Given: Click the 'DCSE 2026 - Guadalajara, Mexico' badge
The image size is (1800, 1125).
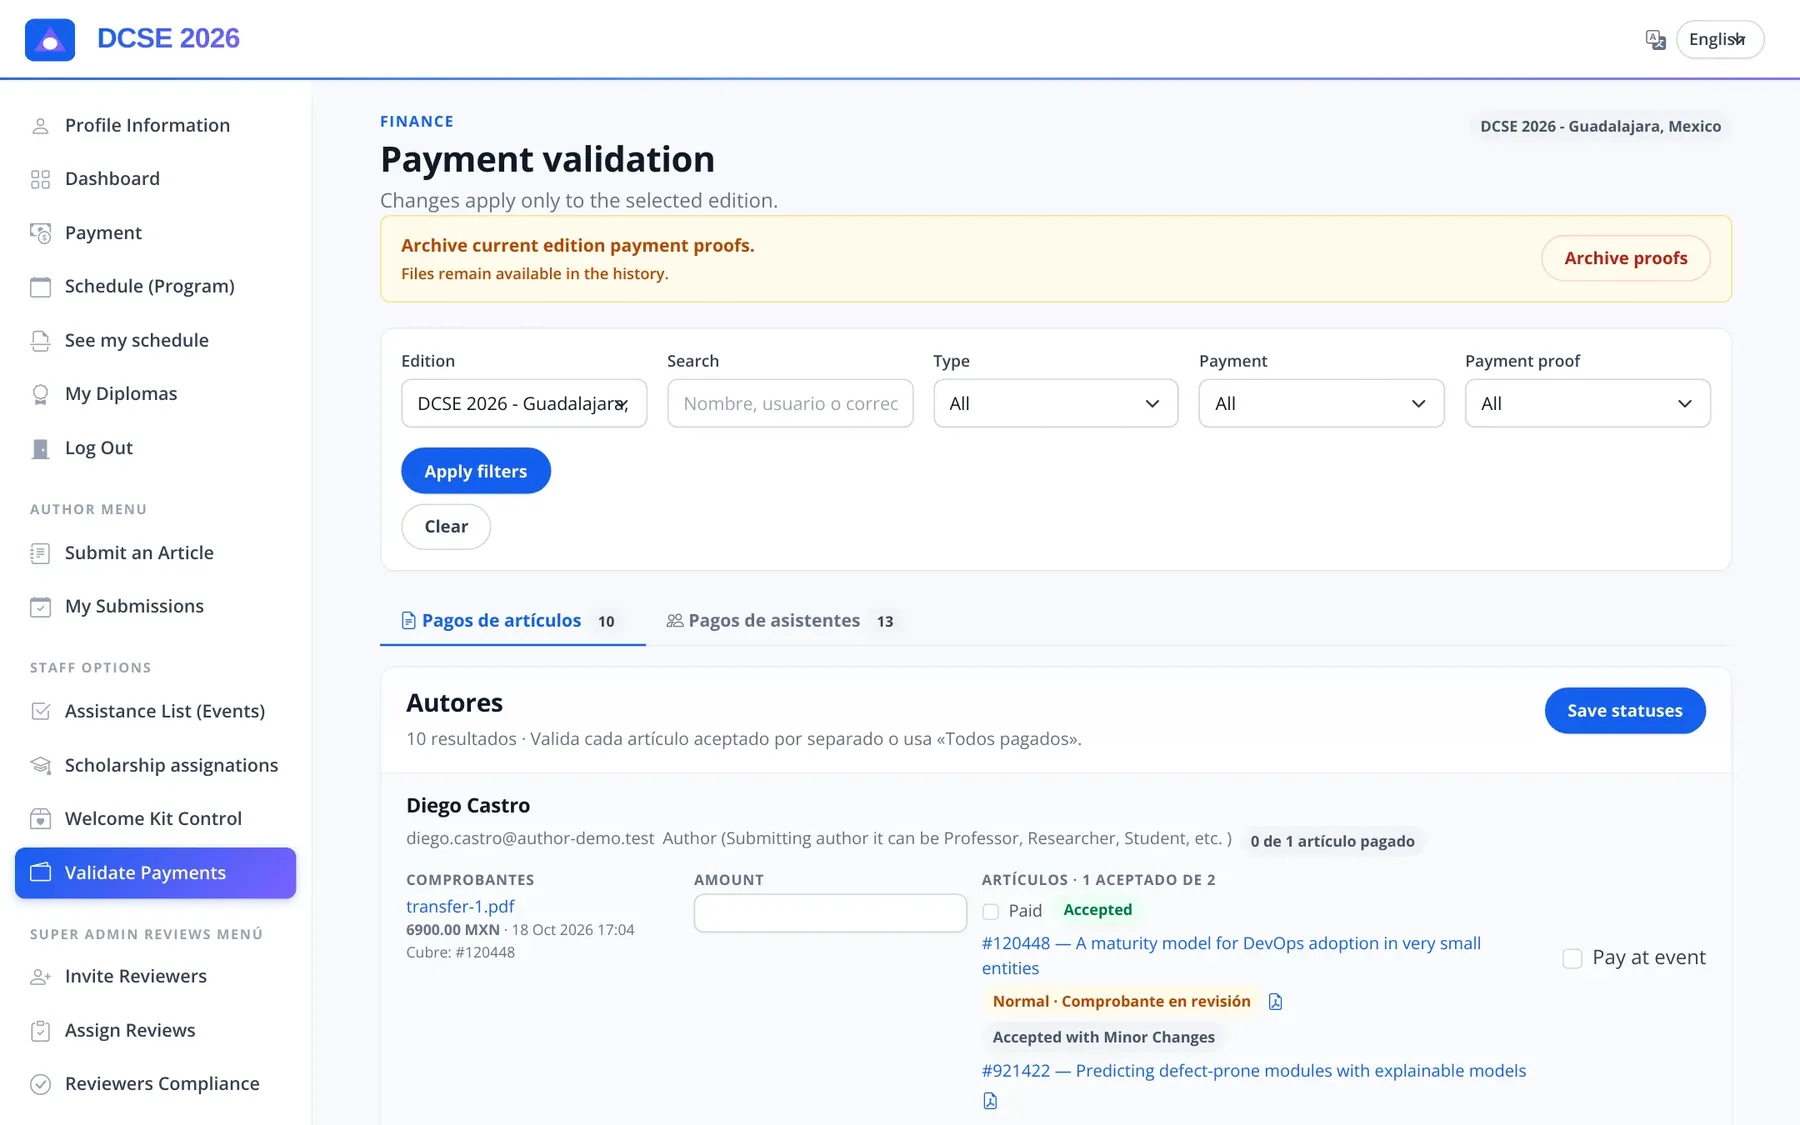Looking at the screenshot, I should (x=1600, y=127).
